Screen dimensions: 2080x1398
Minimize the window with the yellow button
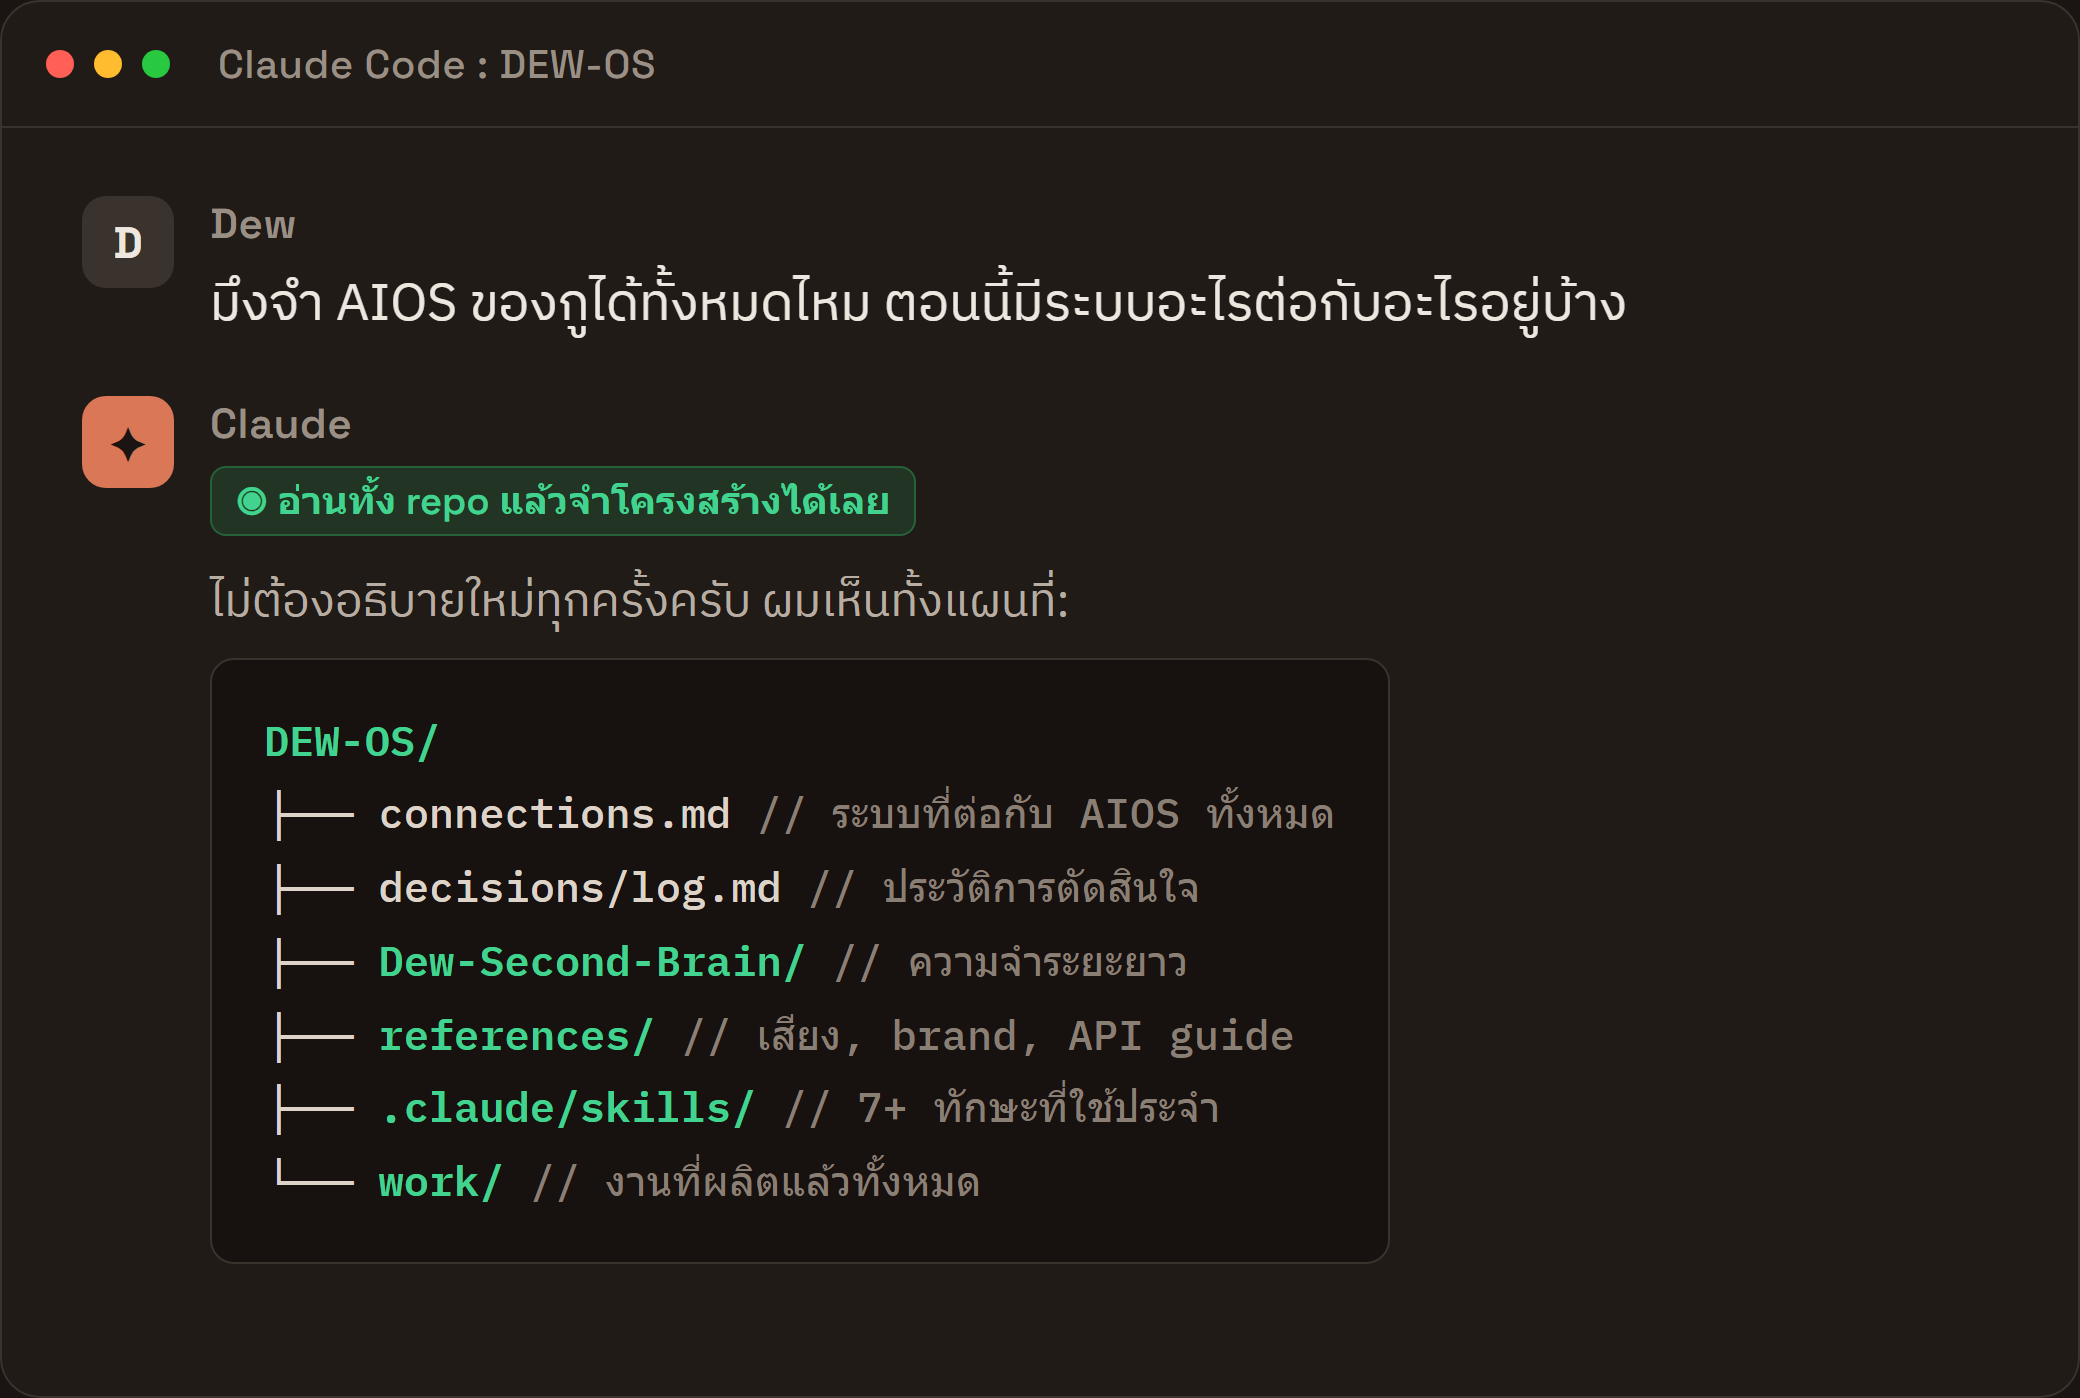pyautogui.click(x=108, y=64)
